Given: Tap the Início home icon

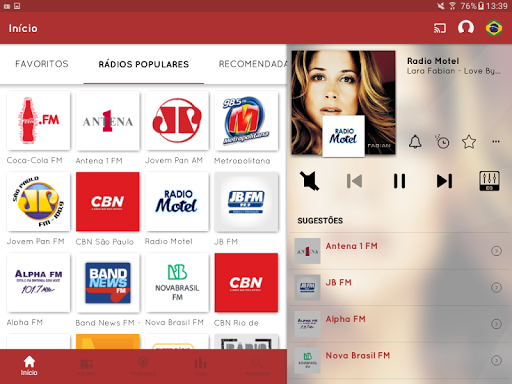Looking at the screenshot, I should (x=29, y=366).
